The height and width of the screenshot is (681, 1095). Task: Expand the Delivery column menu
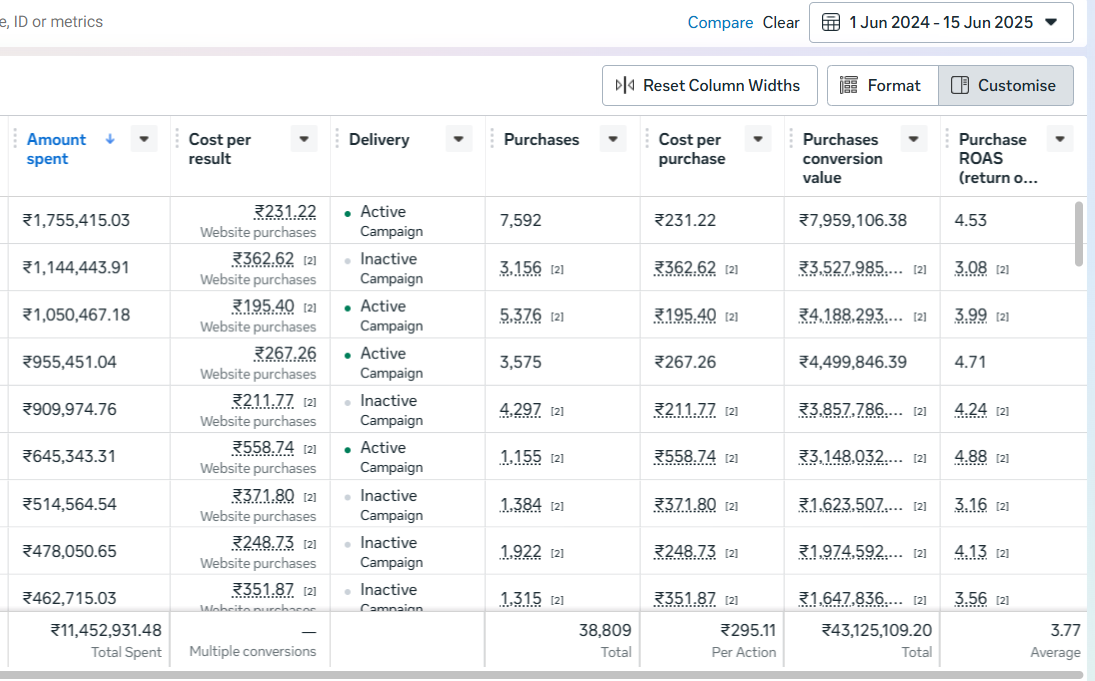458,139
